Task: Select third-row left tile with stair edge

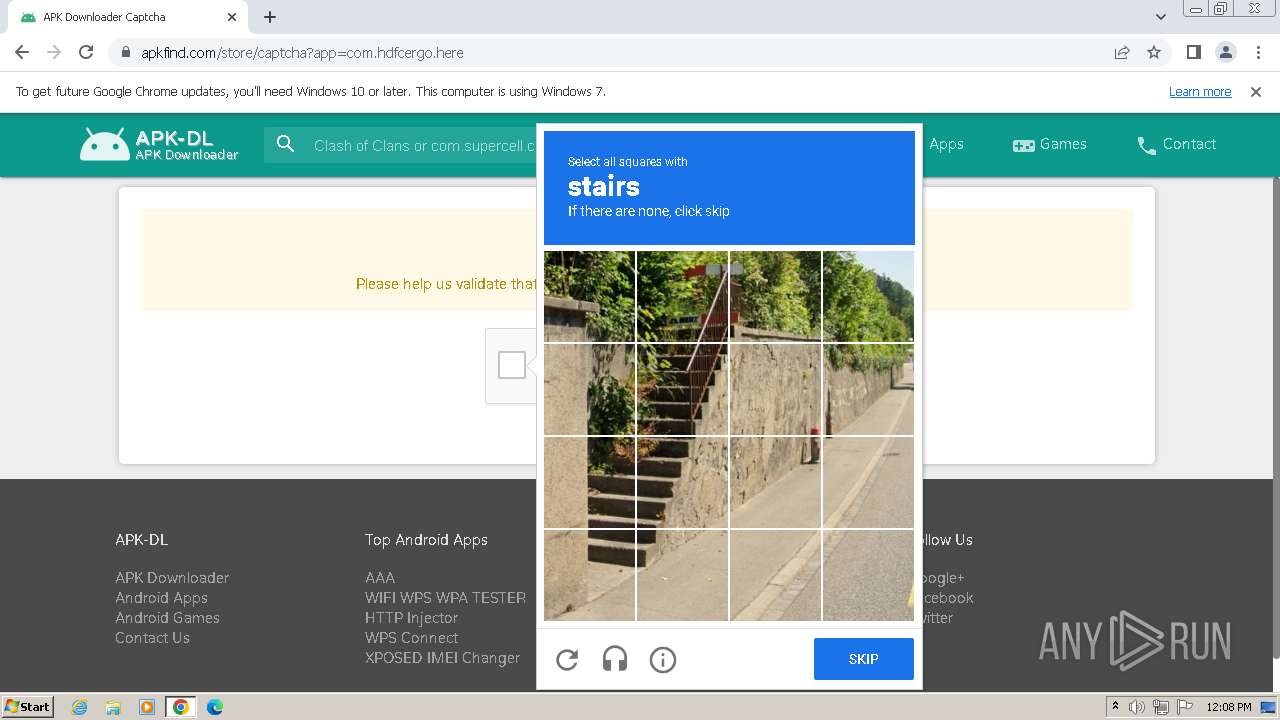Action: tap(589, 482)
